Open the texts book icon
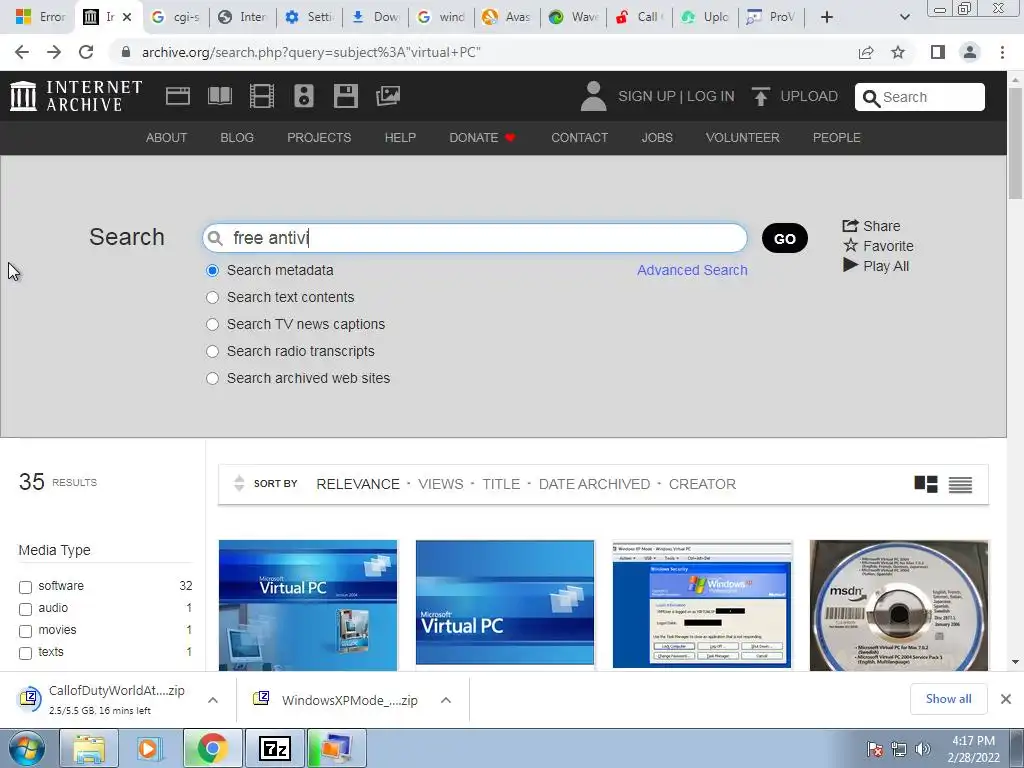Screen dimensions: 1024x768 pos(219,96)
